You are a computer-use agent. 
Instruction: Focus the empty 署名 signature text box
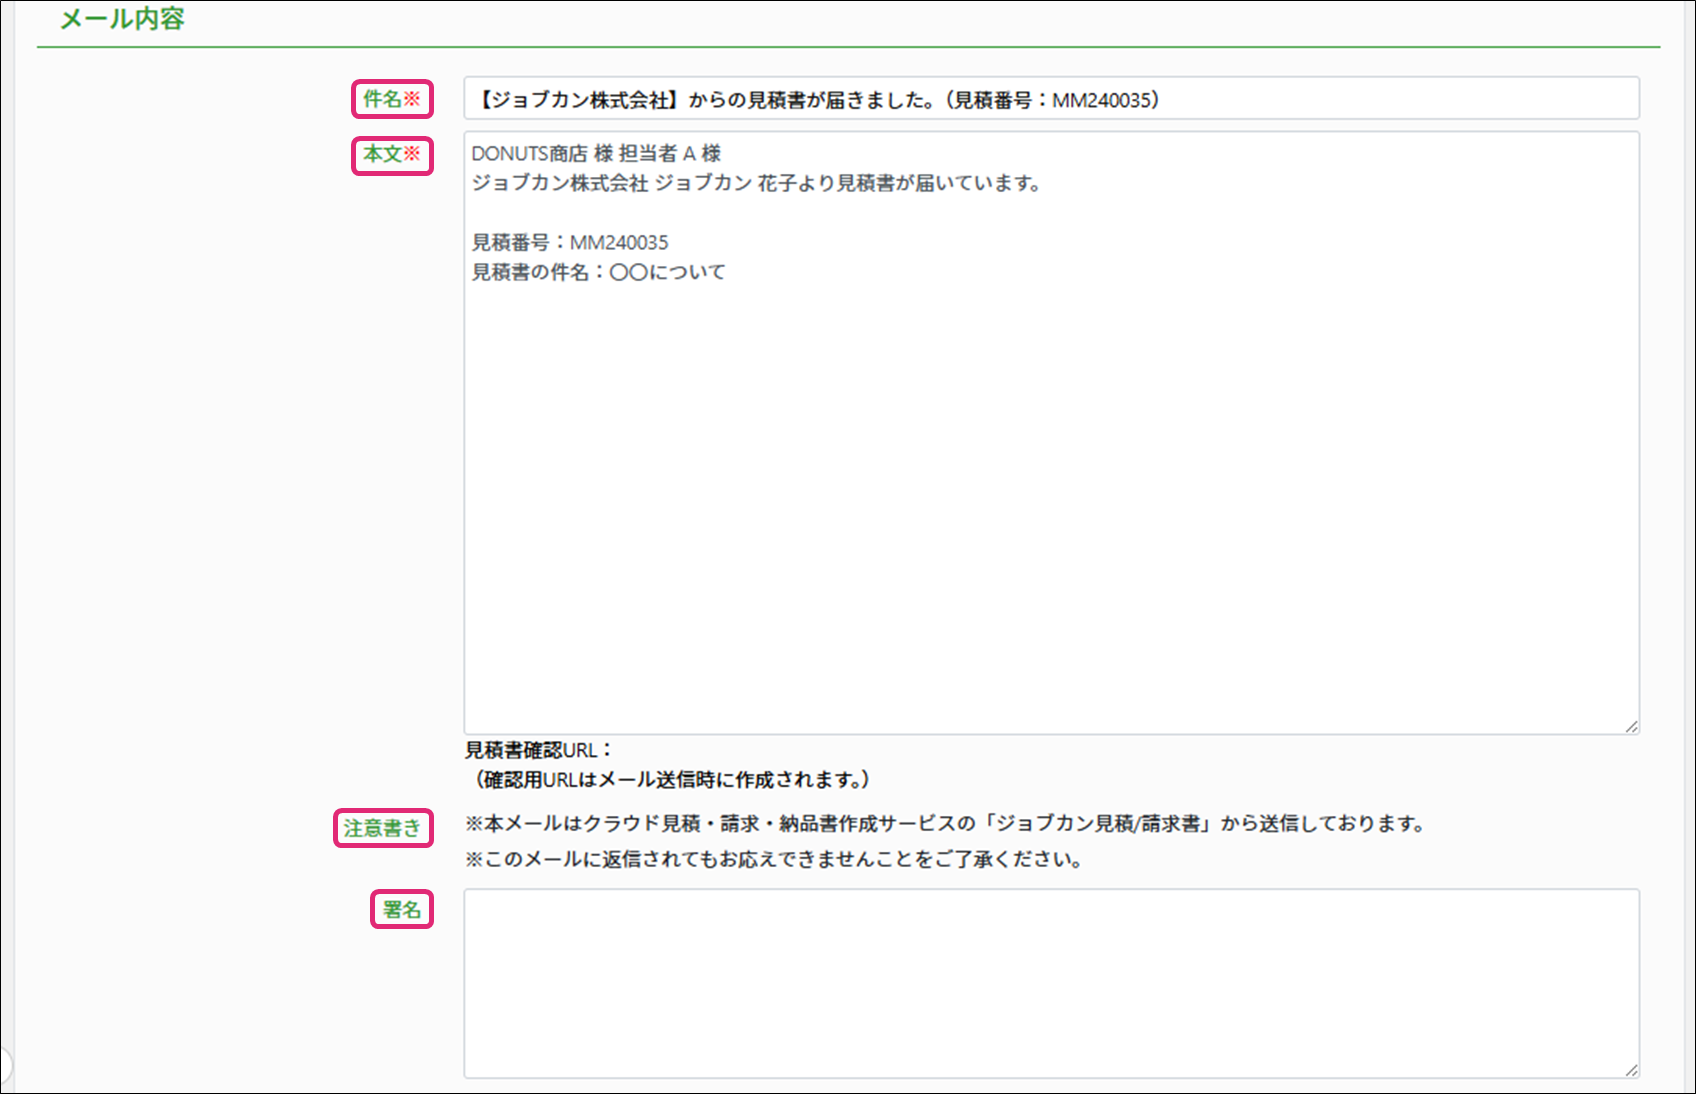(x=1050, y=983)
